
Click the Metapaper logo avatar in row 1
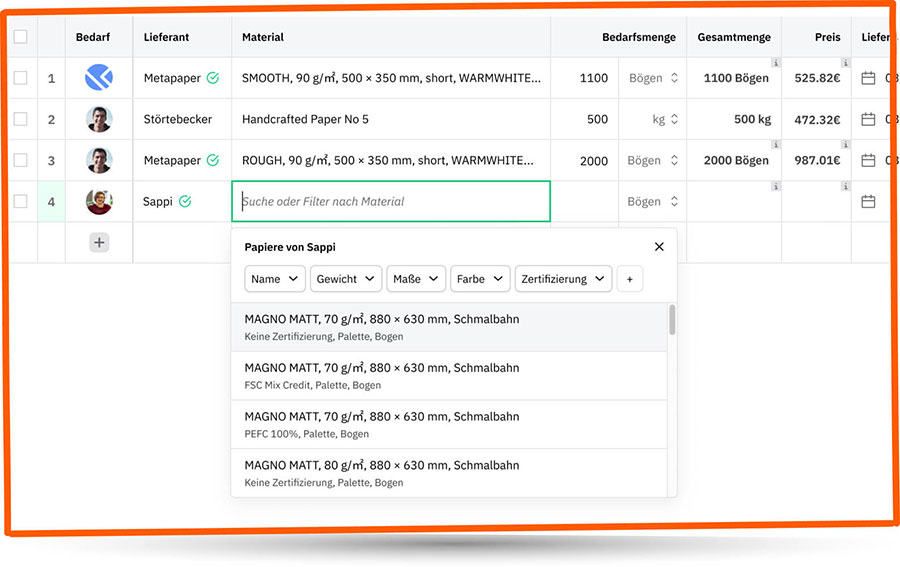[99, 77]
